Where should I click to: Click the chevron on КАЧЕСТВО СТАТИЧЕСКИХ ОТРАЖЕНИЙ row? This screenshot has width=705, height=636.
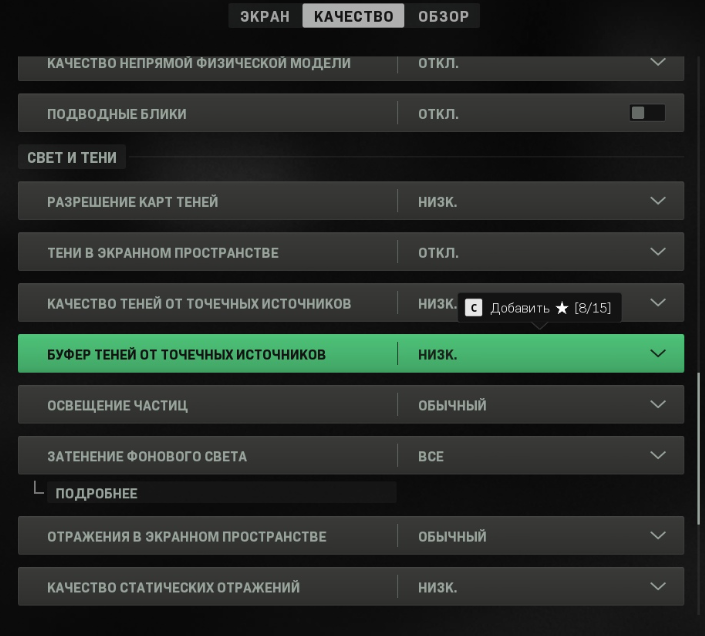coord(658,587)
